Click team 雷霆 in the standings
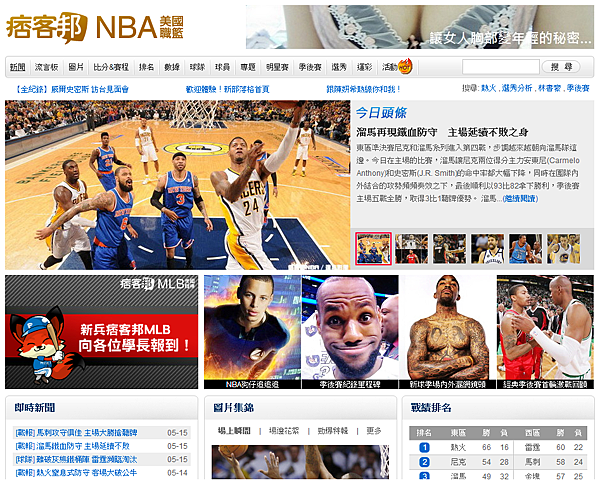The image size is (600, 485). (532, 447)
